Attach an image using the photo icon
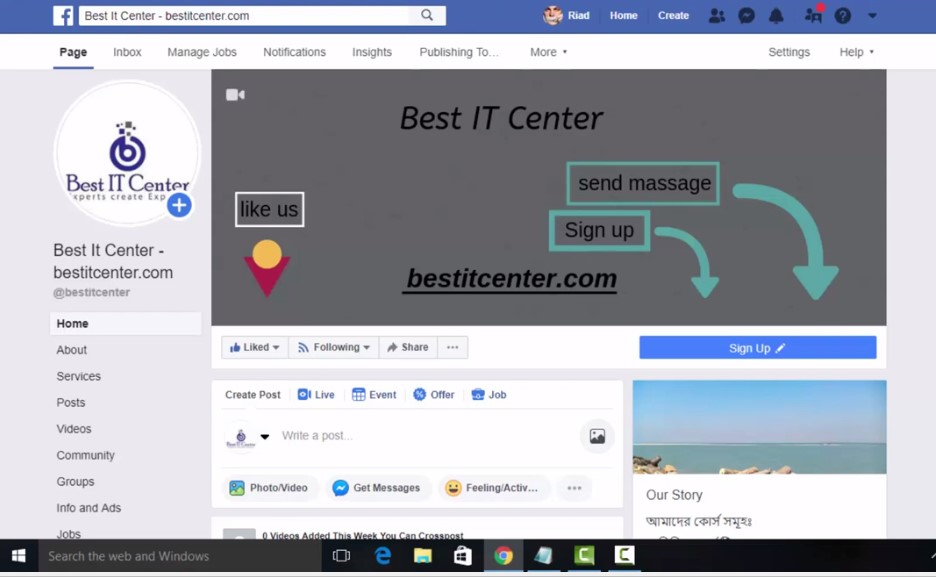The image size is (936, 577). 596,435
